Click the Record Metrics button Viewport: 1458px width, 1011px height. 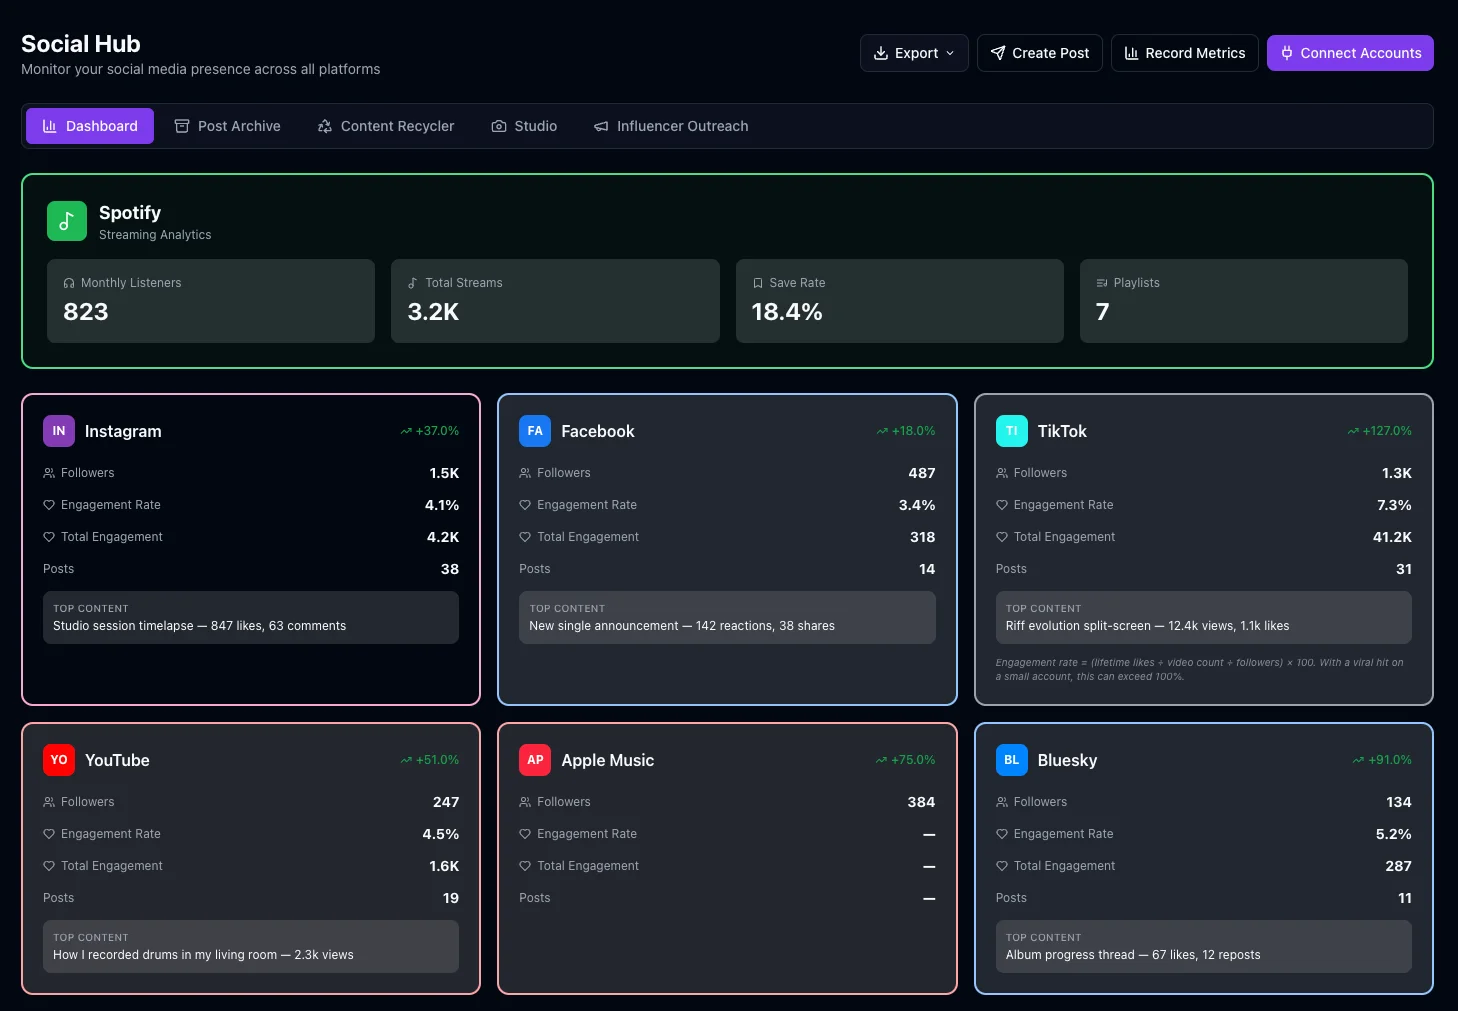pyautogui.click(x=1185, y=53)
